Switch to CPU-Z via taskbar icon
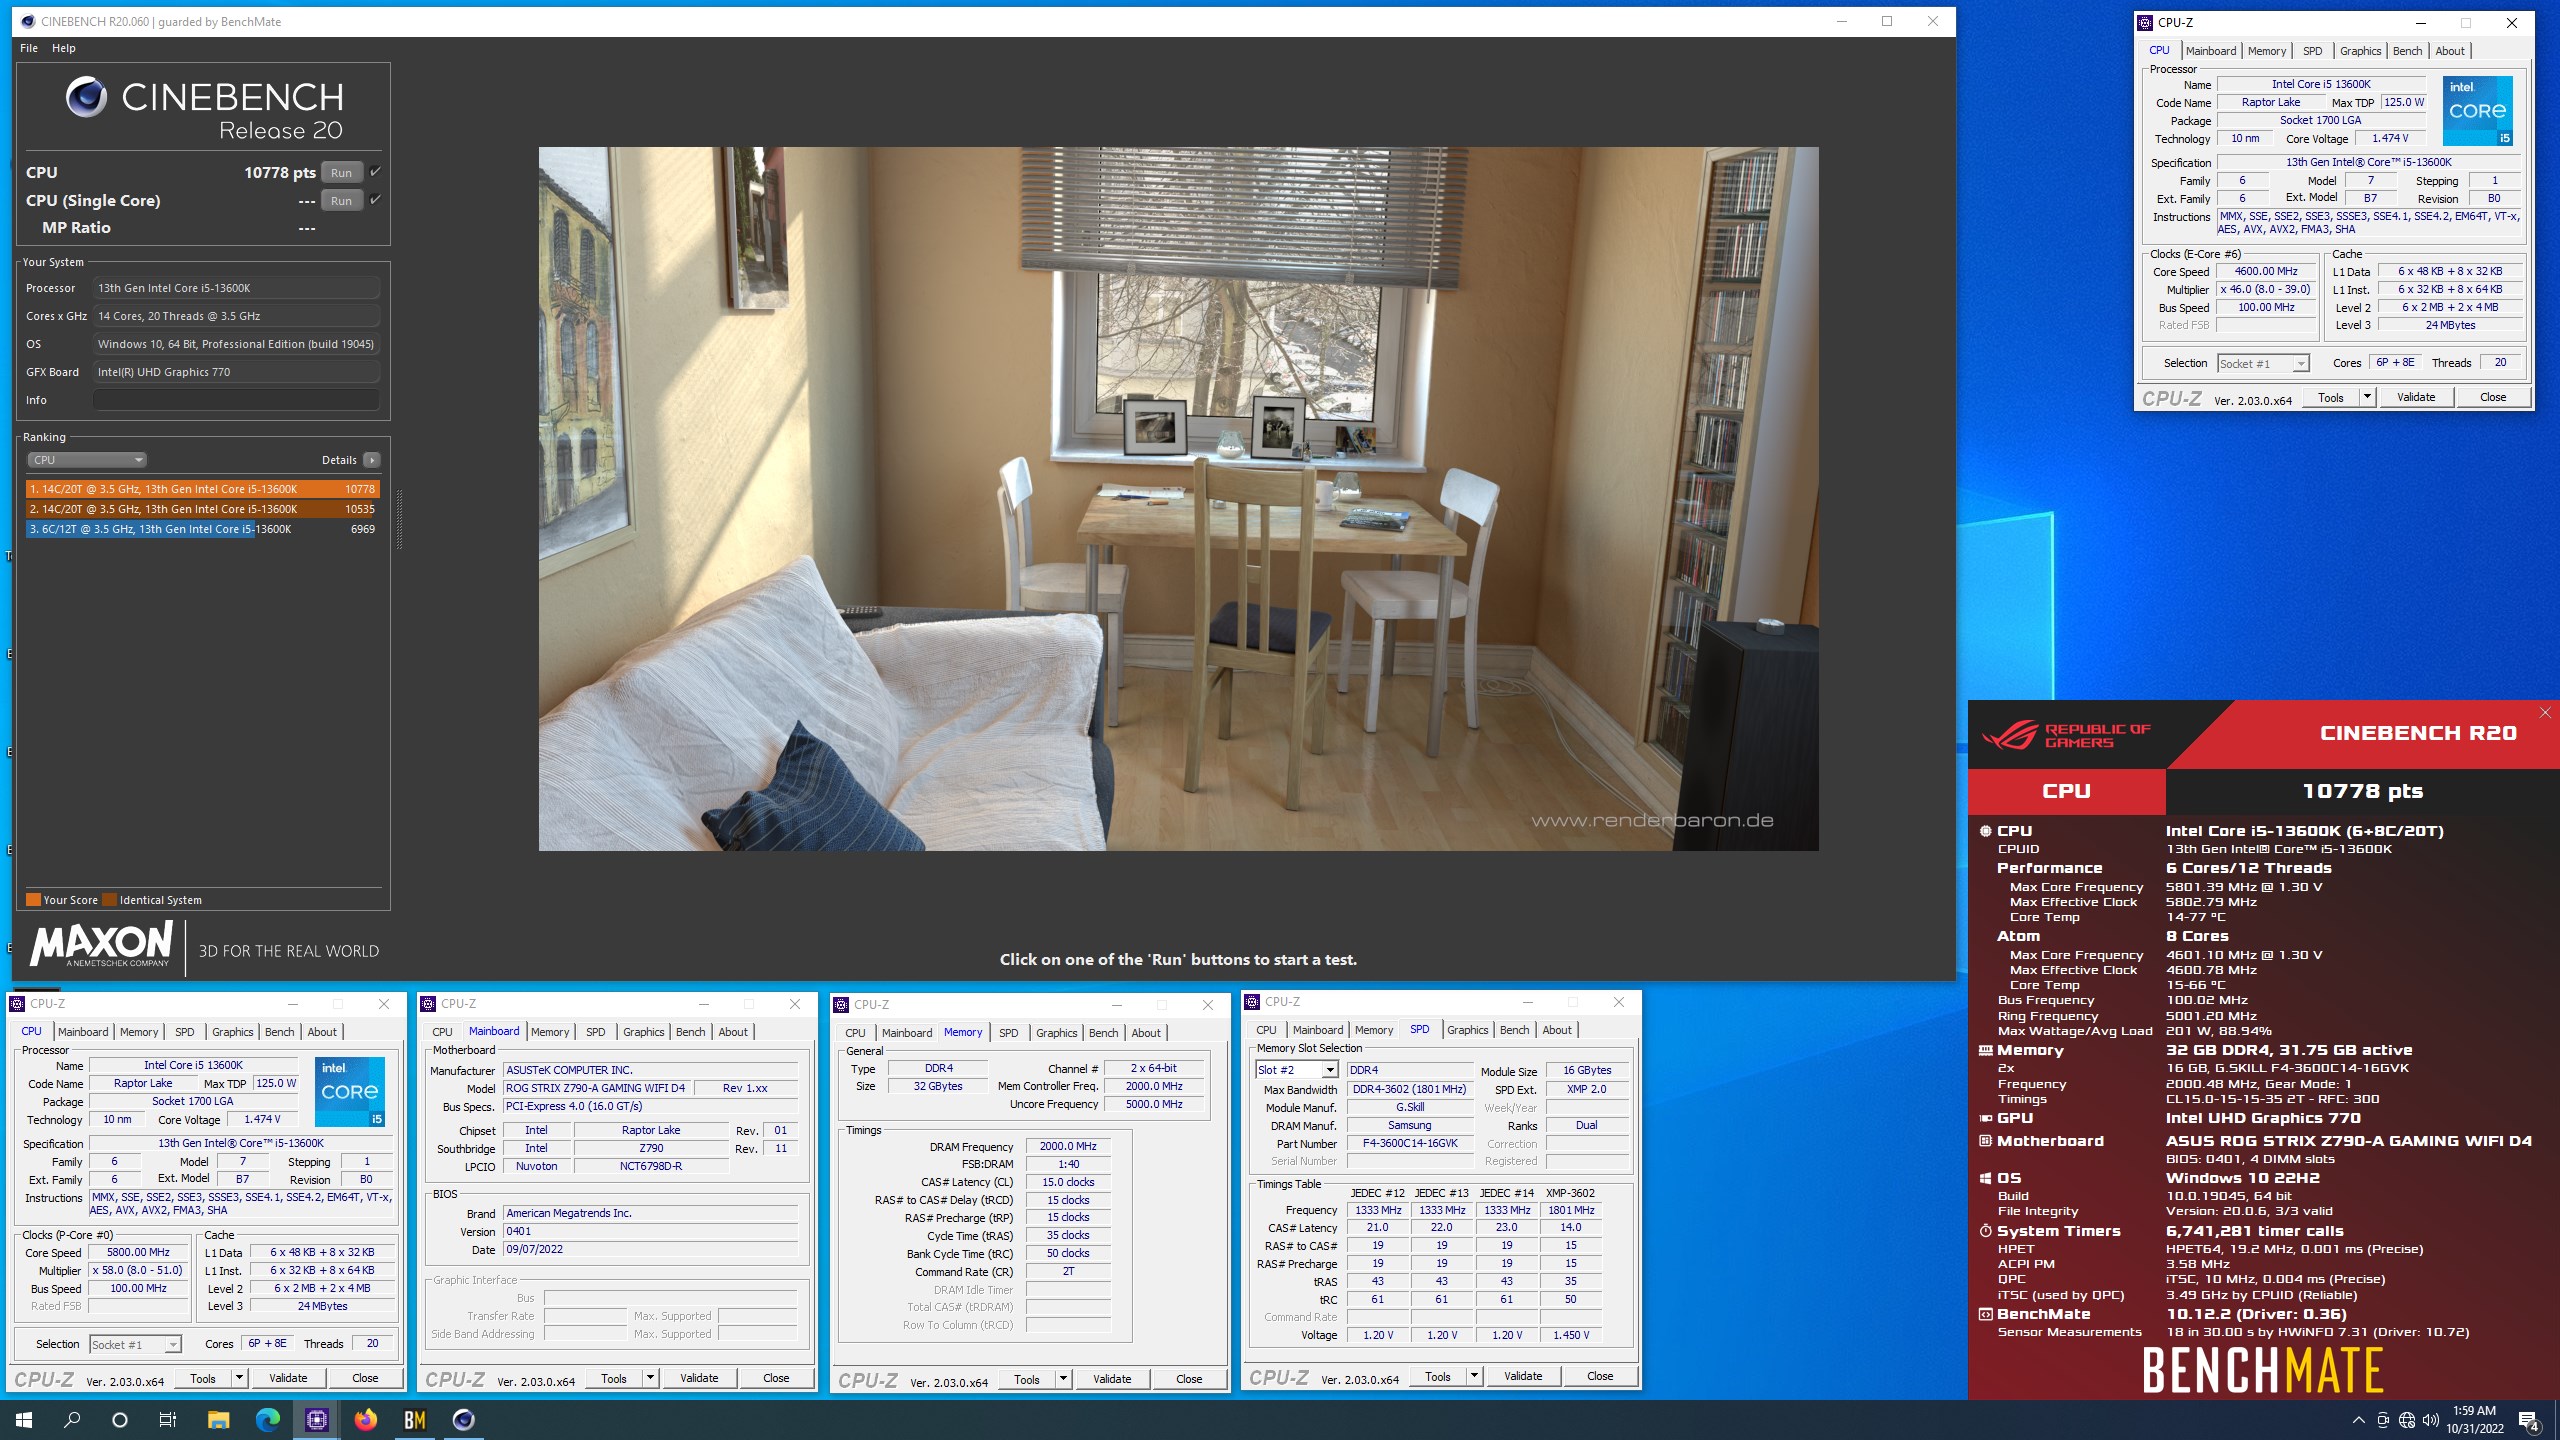 coord(316,1420)
